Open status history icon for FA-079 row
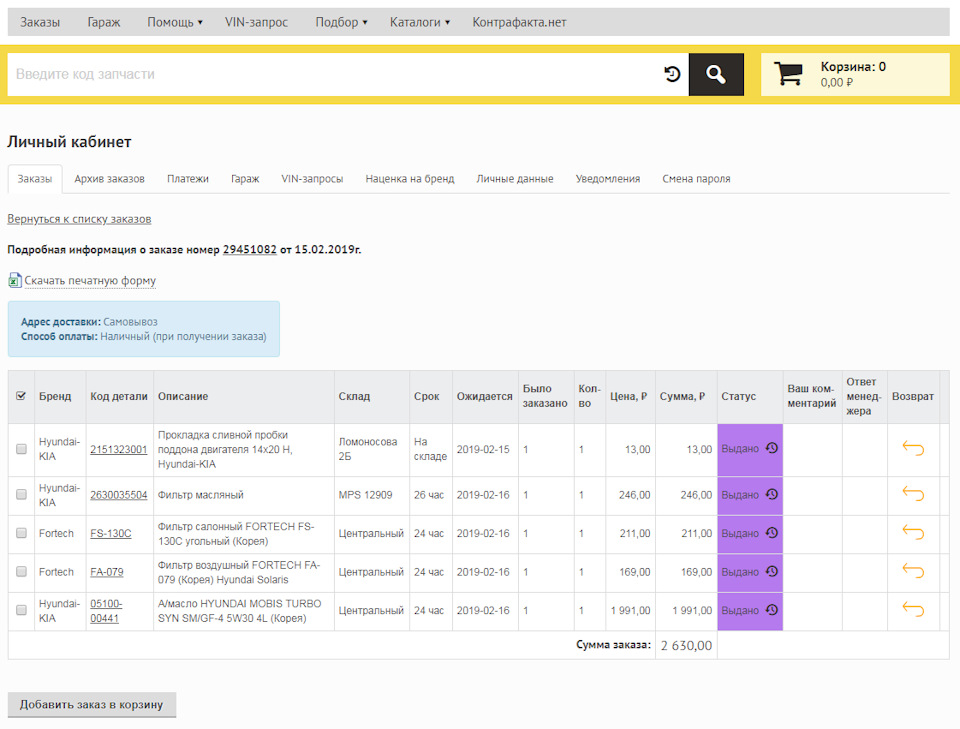This screenshot has height=729, width=960. 771,572
